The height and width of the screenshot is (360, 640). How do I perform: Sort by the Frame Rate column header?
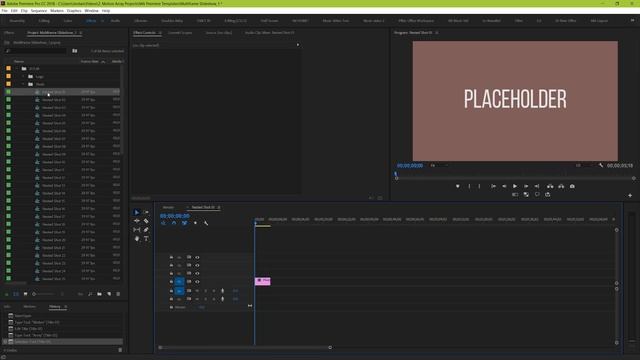tap(90, 61)
